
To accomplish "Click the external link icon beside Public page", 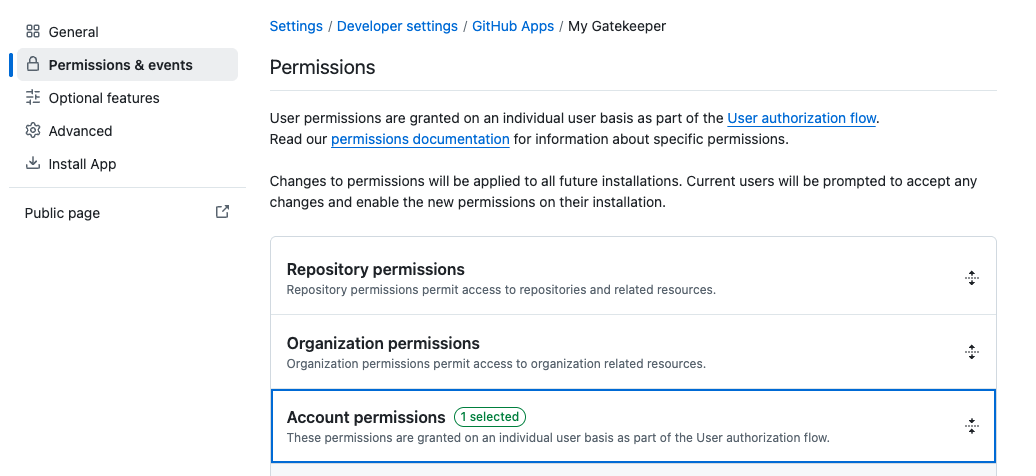I will pyautogui.click(x=222, y=212).
